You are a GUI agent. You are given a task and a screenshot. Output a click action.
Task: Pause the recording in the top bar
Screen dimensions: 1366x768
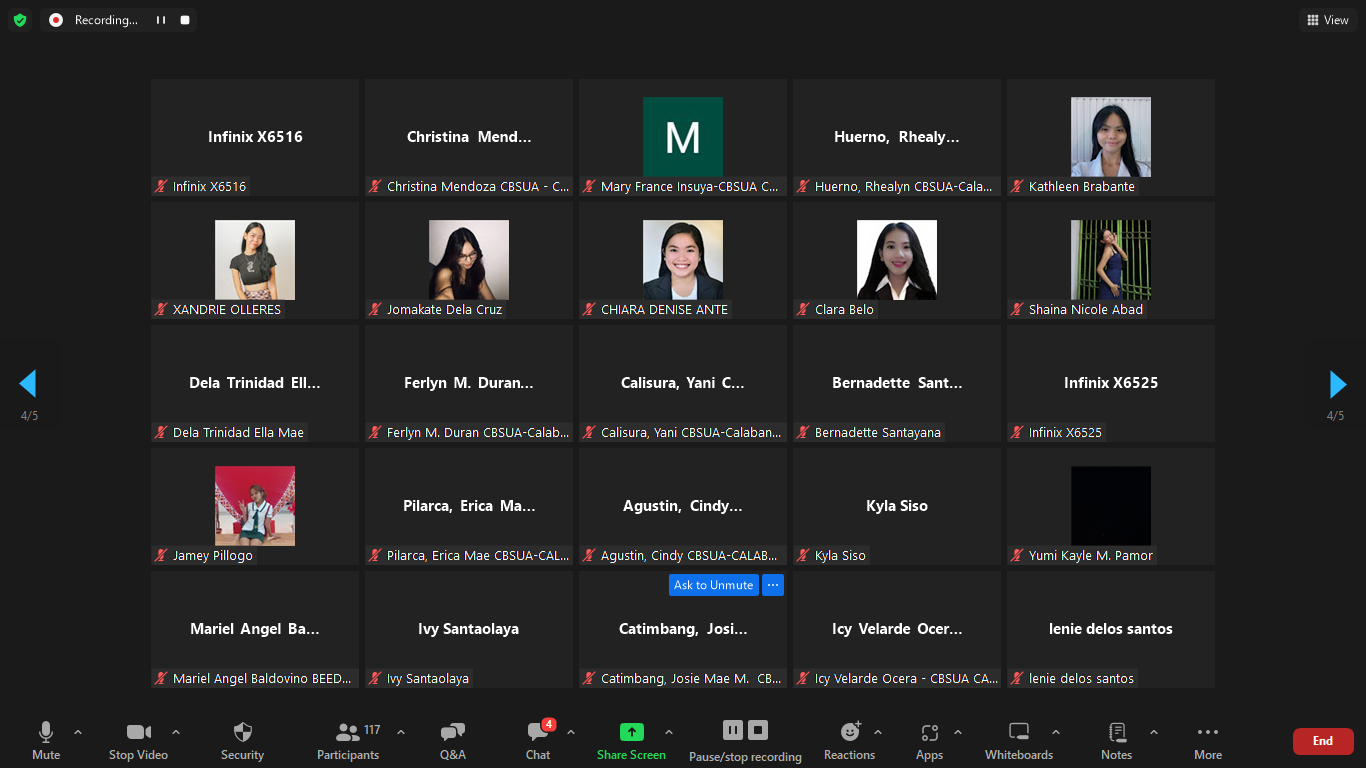click(x=161, y=20)
